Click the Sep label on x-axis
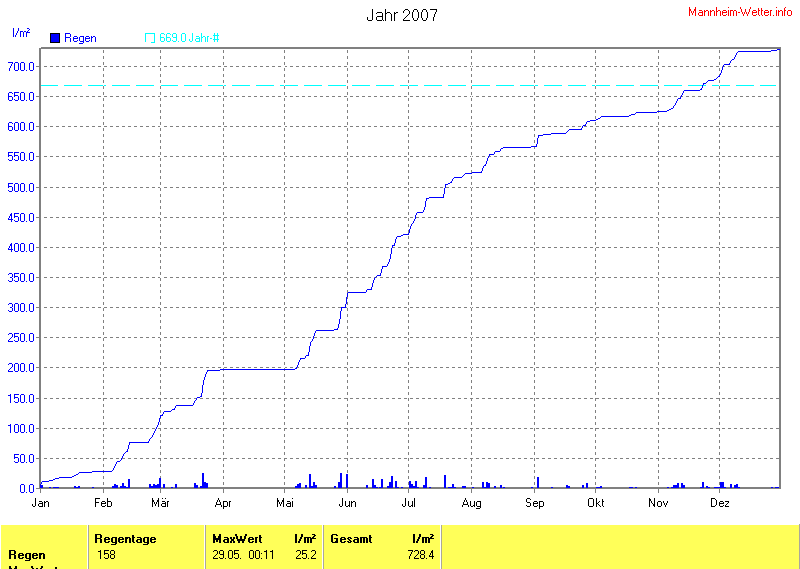Viewport: 800px width, 569px height. (x=534, y=503)
